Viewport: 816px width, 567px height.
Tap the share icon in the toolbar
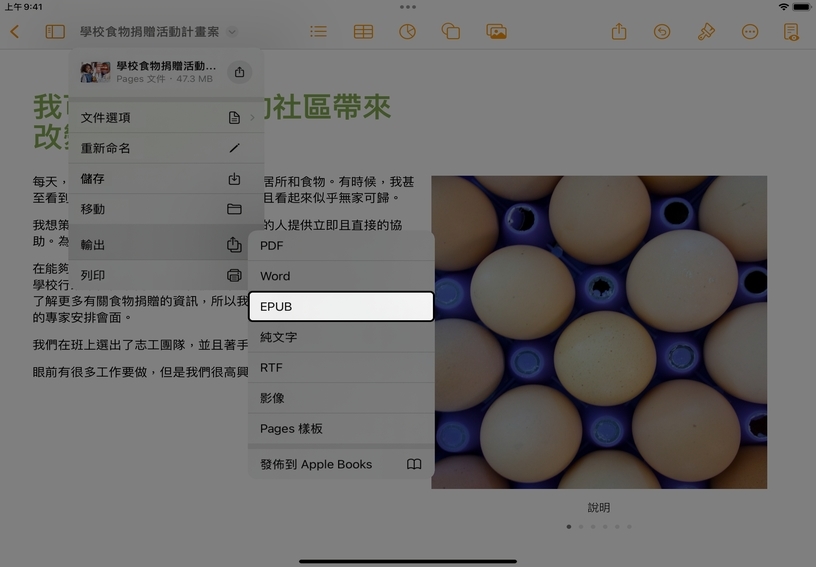click(x=619, y=32)
